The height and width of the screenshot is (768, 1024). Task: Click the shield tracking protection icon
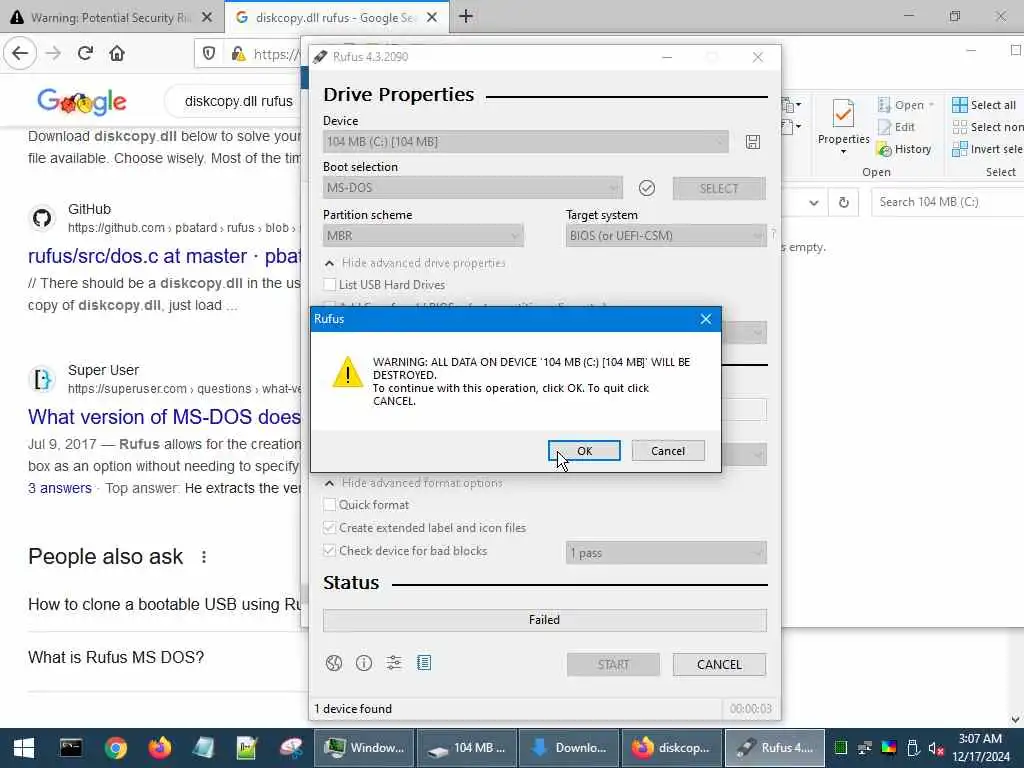[x=209, y=54]
